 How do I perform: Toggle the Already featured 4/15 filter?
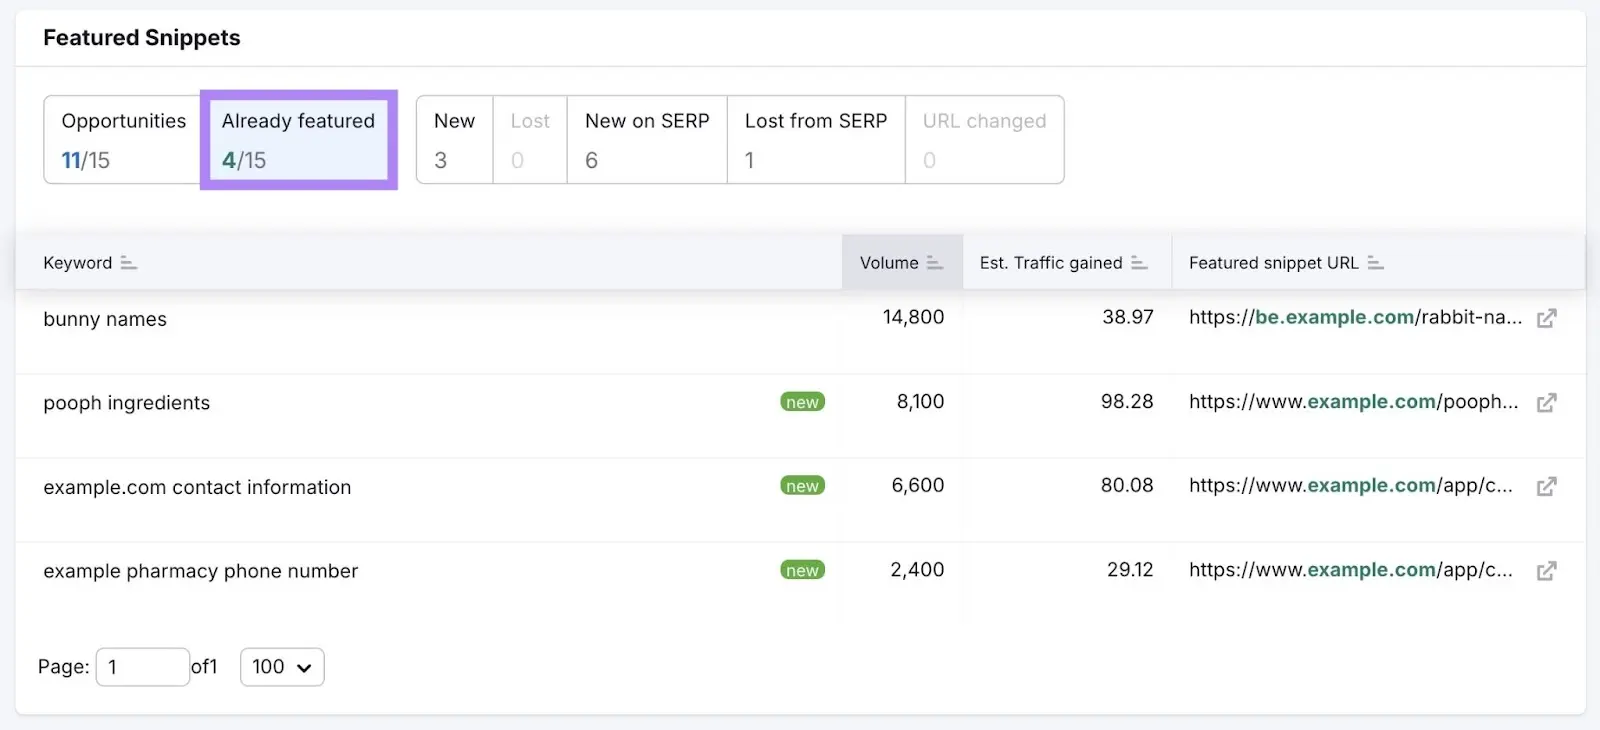(298, 140)
